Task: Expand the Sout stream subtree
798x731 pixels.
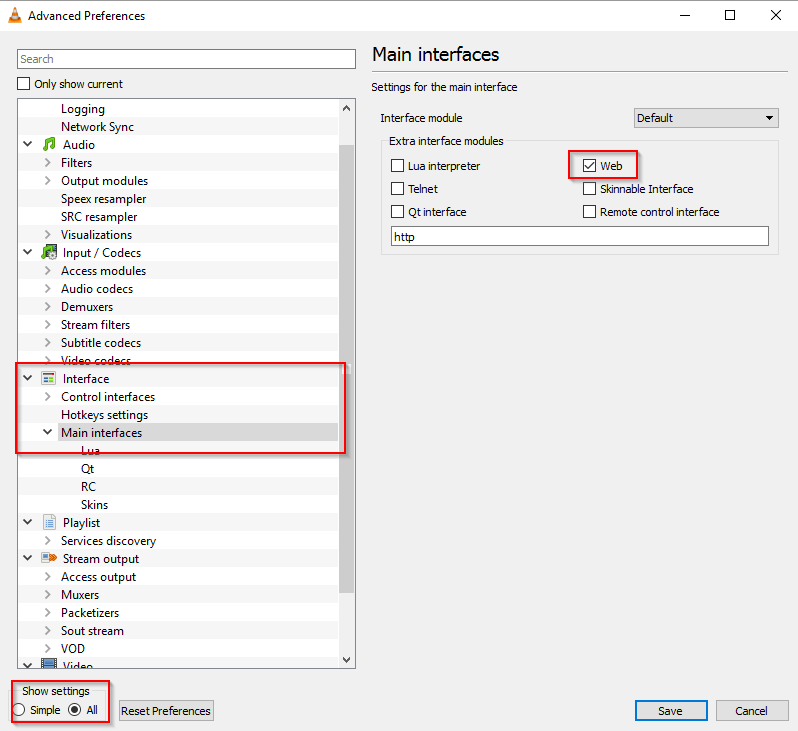Action: 47,630
